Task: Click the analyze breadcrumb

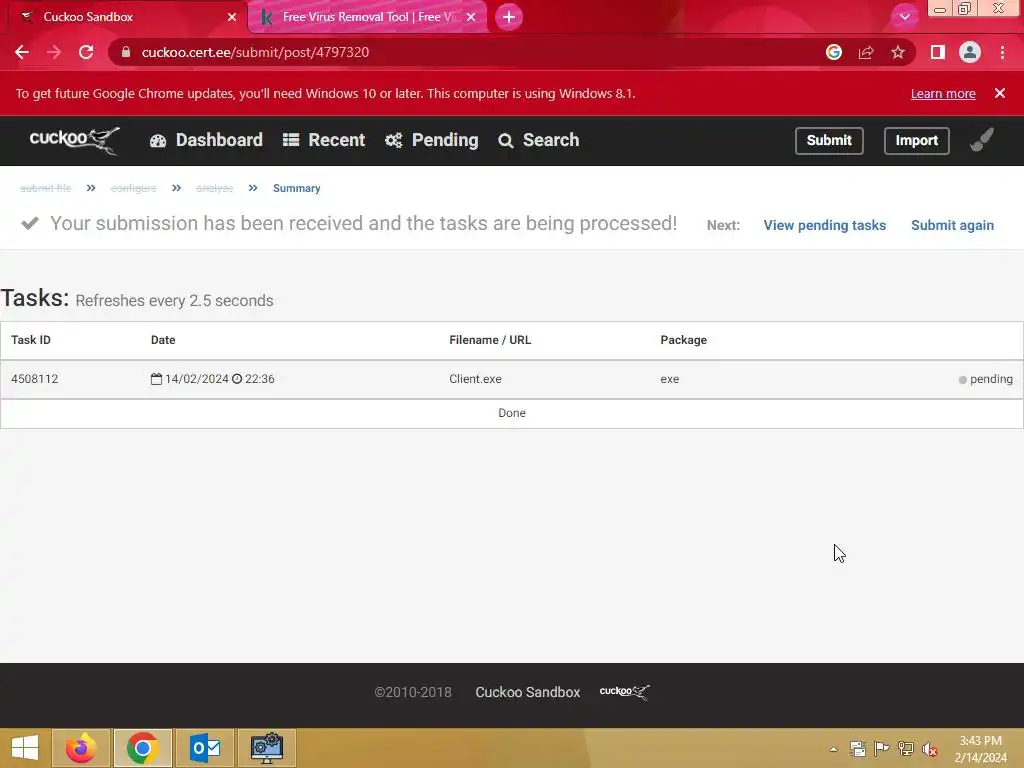Action: (x=214, y=188)
